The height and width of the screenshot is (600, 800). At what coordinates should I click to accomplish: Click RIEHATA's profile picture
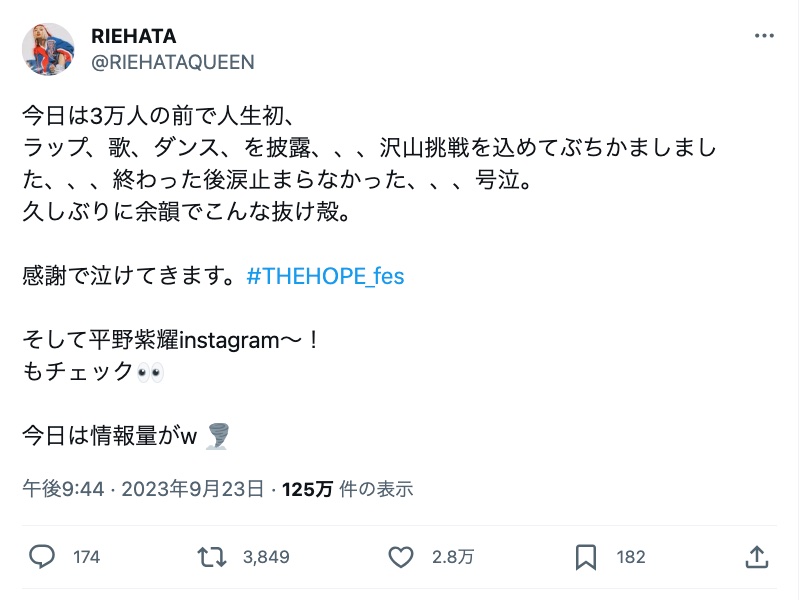click(x=48, y=47)
